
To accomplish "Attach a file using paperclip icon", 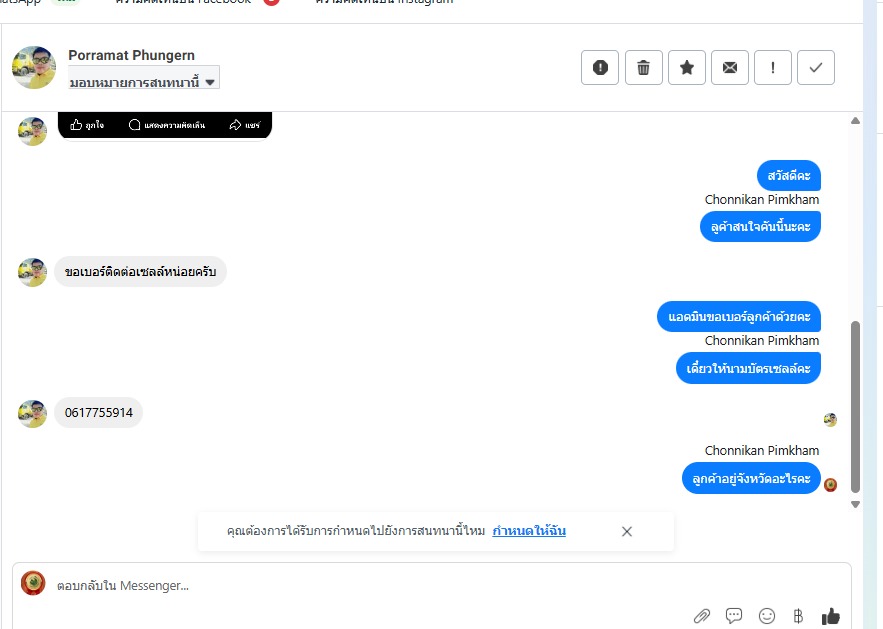I will [x=701, y=616].
